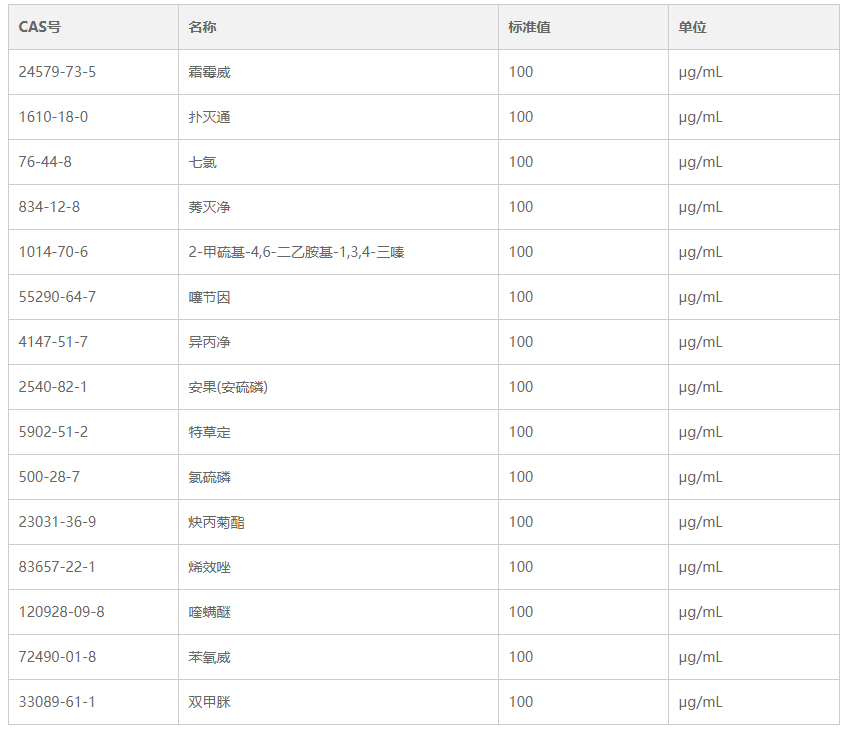This screenshot has height=734, width=855.
Task: Click CAS number 76-44-8
Action: (45, 162)
